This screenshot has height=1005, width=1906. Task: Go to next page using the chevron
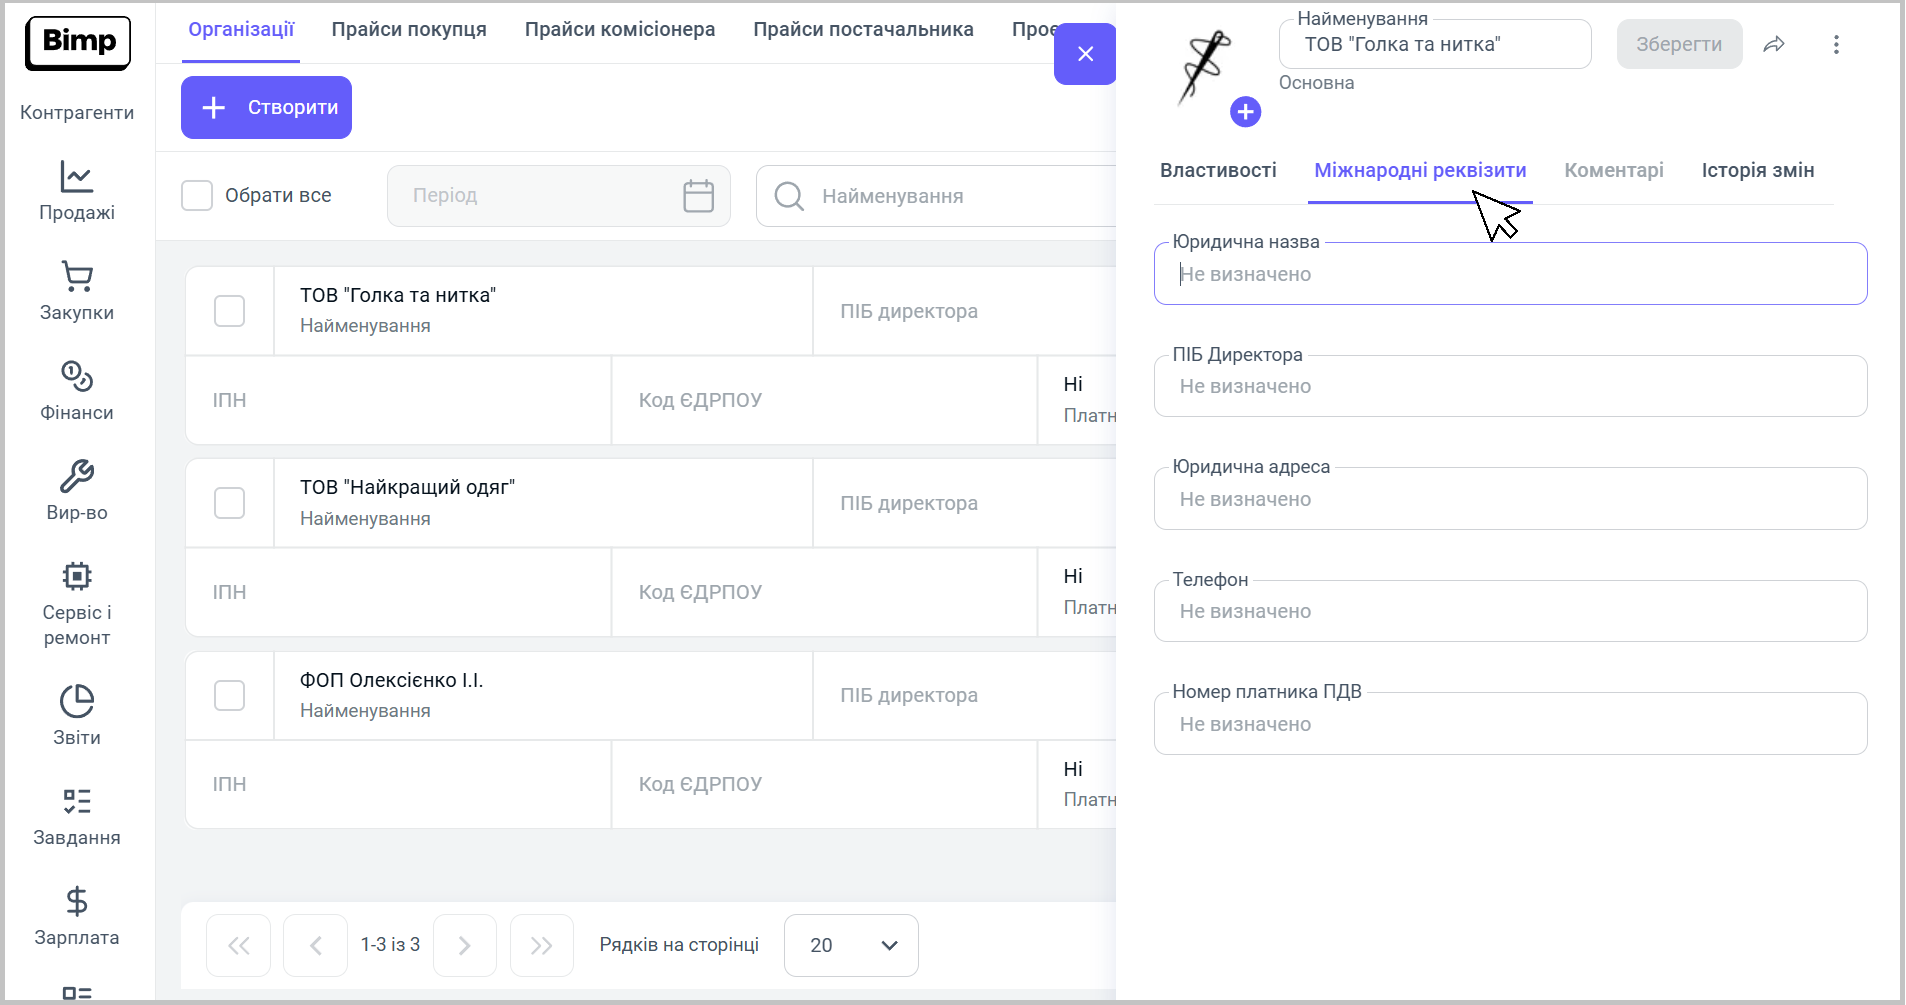pyautogui.click(x=464, y=945)
